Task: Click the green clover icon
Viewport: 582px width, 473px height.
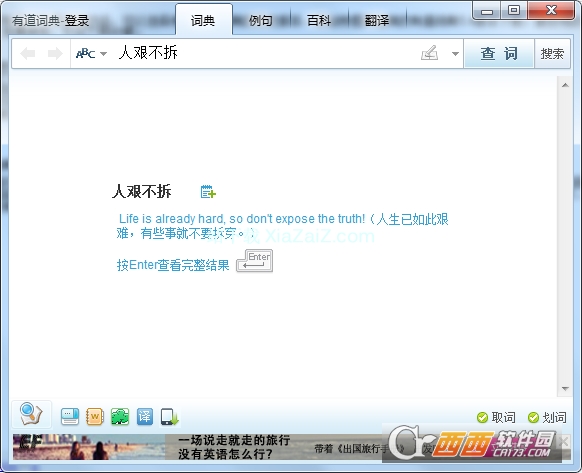Action: (120, 417)
